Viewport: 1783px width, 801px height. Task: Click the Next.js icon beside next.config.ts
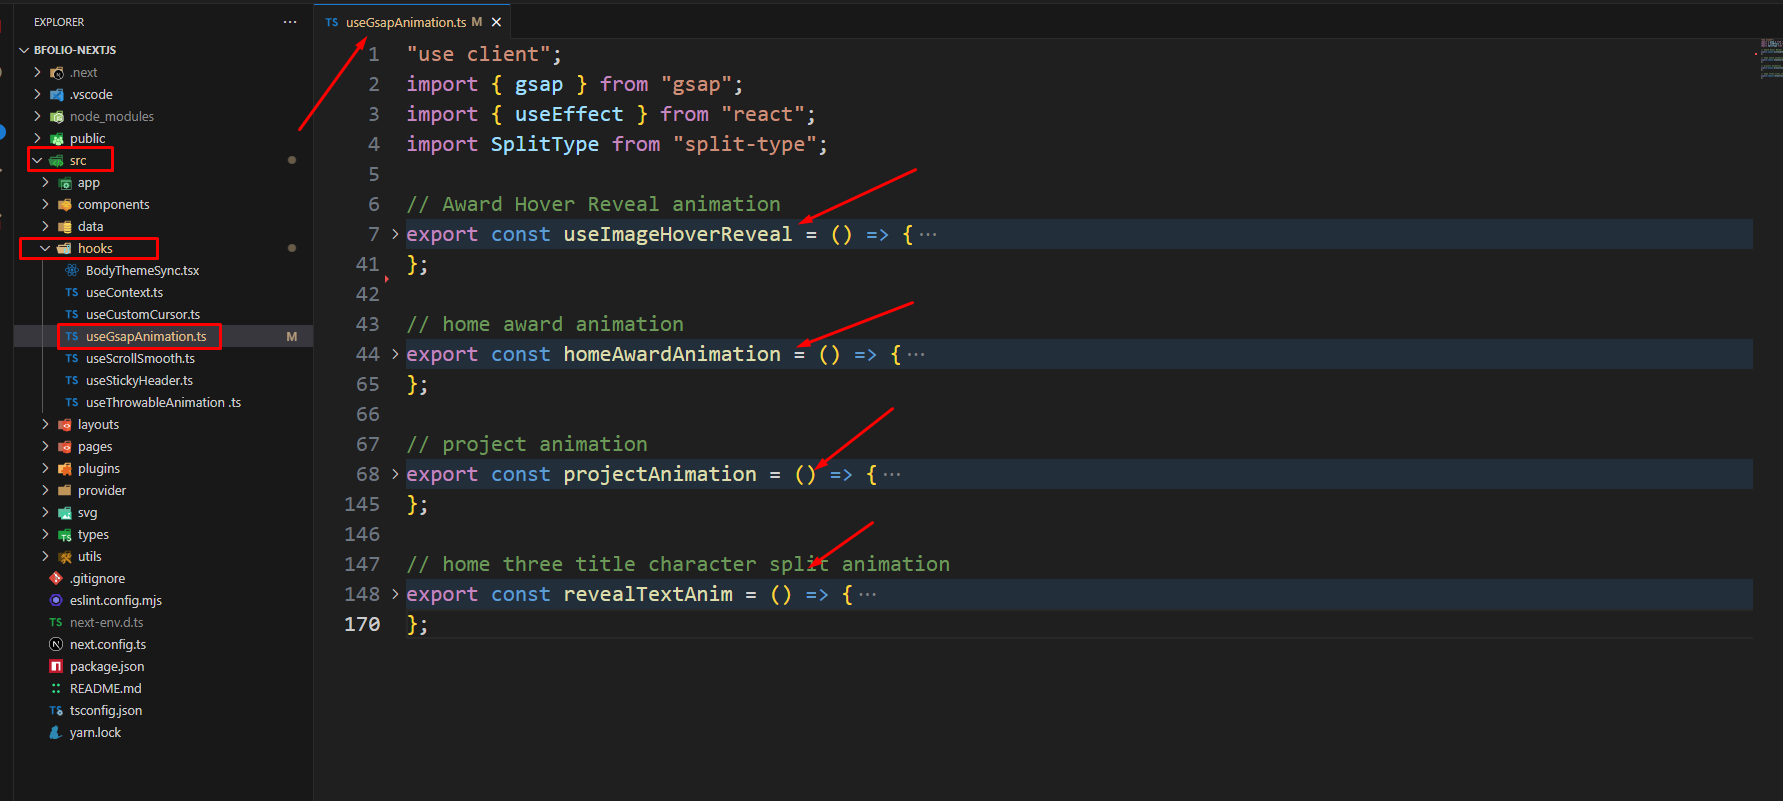[56, 644]
